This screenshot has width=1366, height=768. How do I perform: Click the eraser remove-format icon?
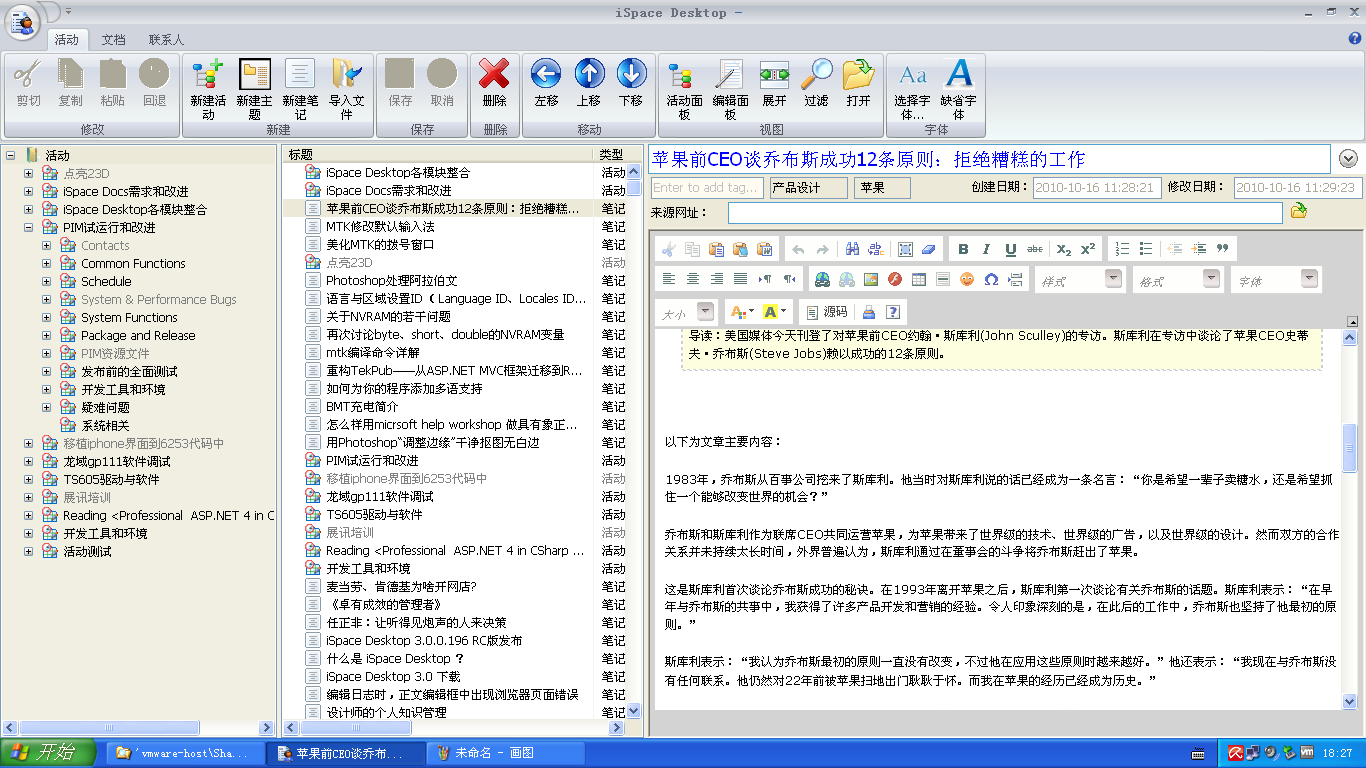point(929,249)
